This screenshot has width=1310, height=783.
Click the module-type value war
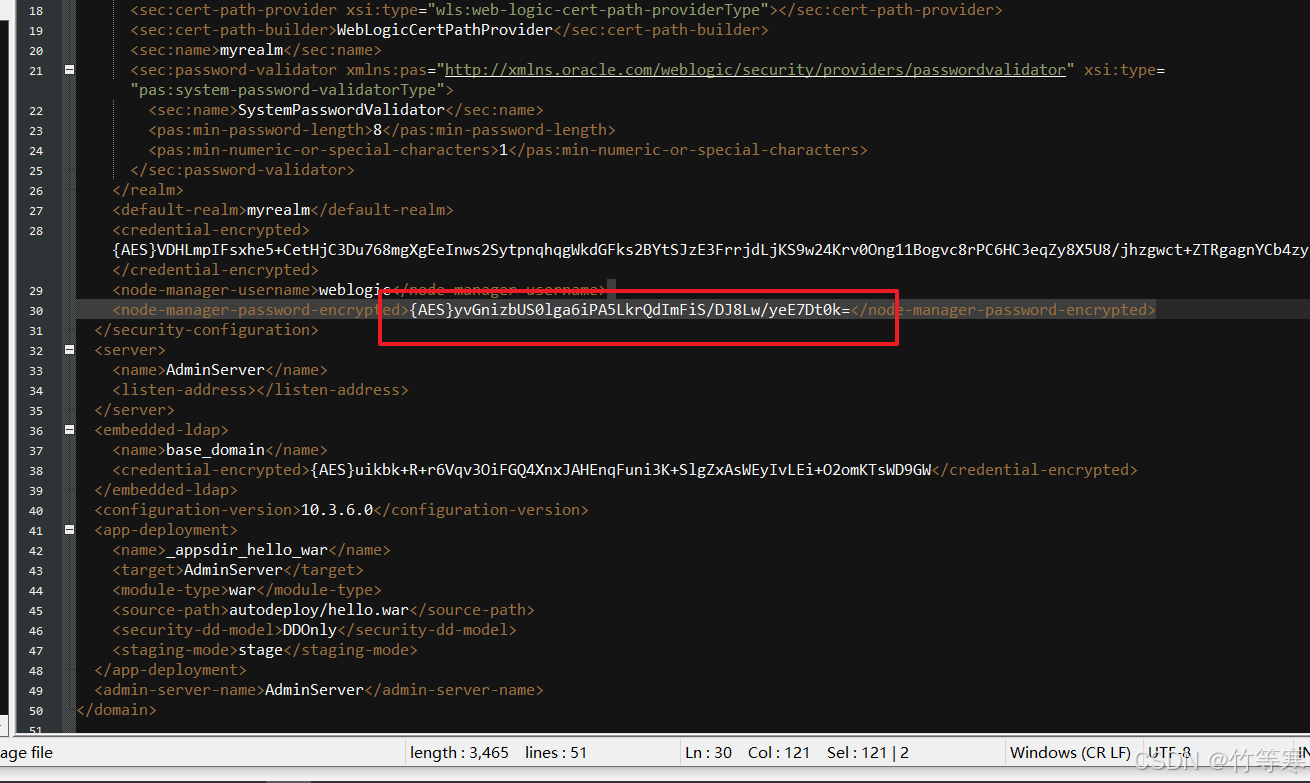pos(242,590)
